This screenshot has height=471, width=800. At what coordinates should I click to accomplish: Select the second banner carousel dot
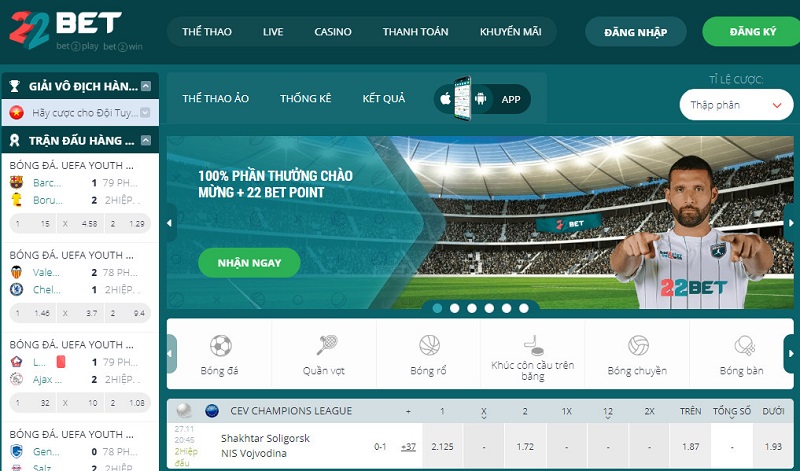455,308
